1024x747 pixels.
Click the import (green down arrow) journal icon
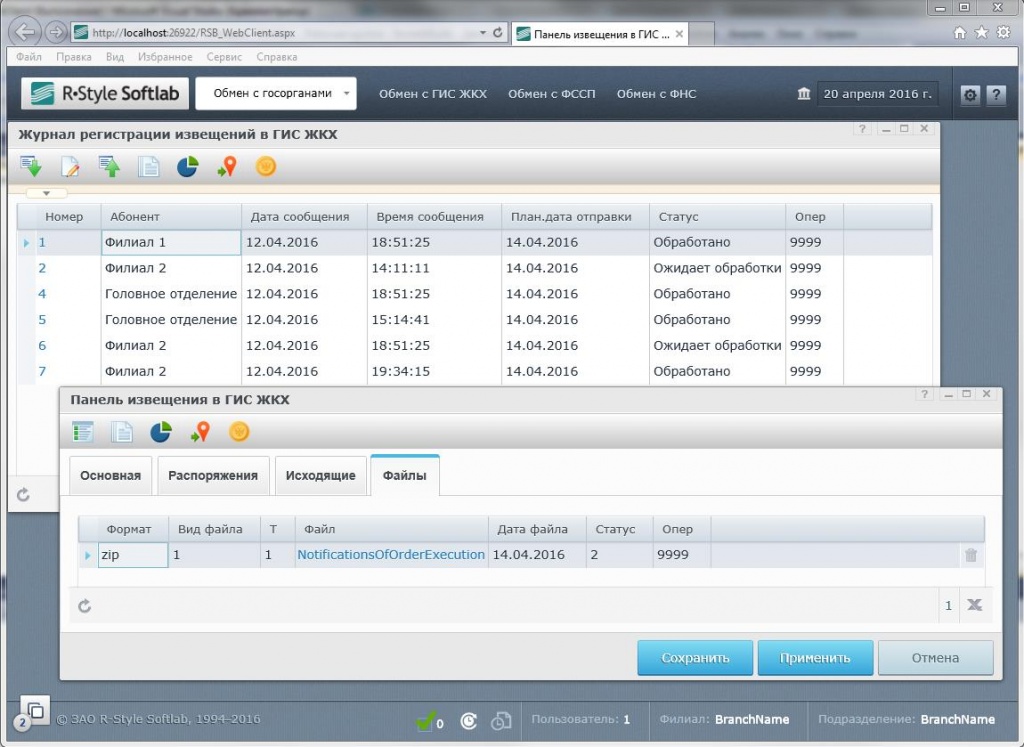click(x=31, y=167)
